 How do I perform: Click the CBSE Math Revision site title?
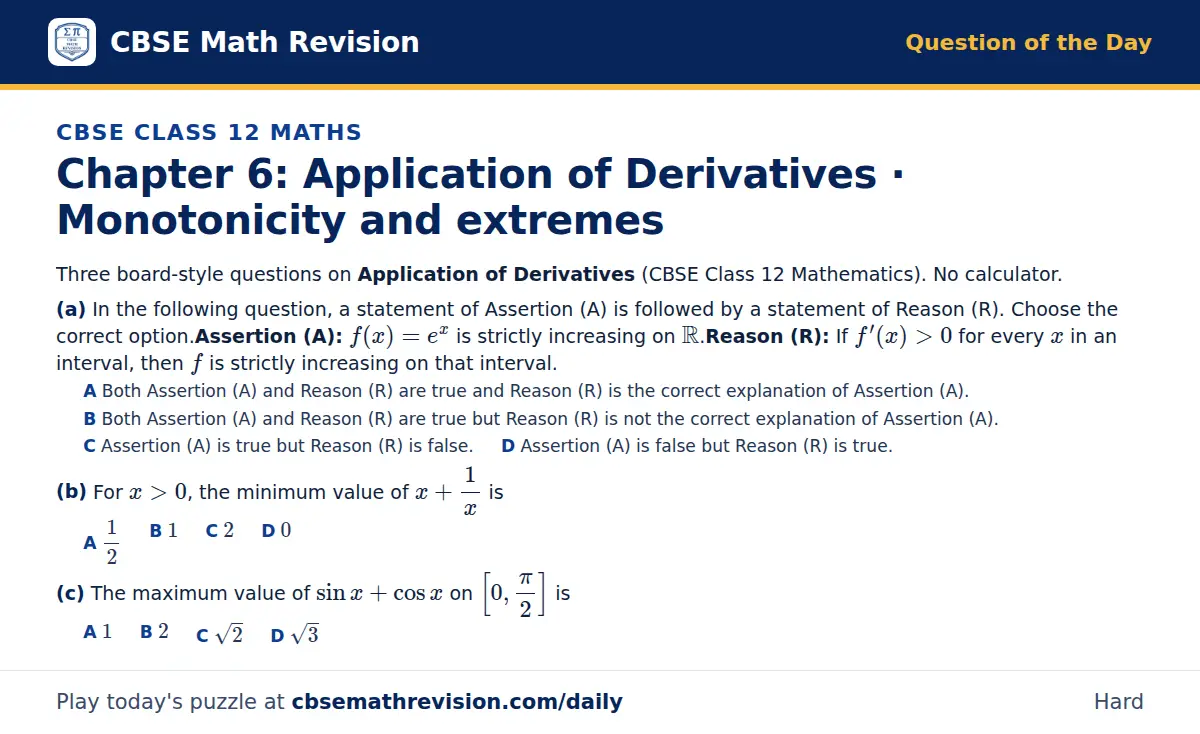264,42
